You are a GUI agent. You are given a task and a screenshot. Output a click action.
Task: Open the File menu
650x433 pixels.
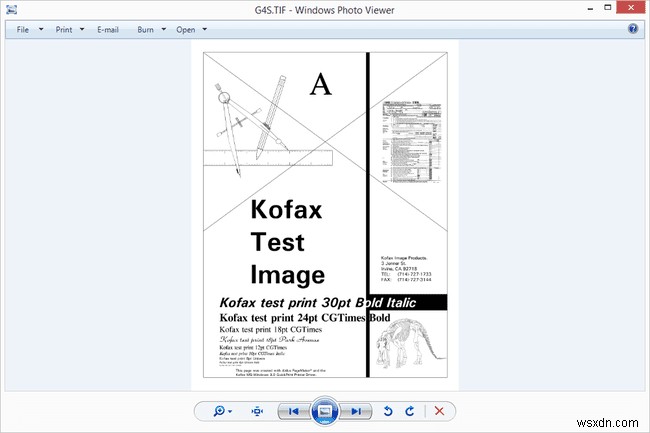point(23,30)
